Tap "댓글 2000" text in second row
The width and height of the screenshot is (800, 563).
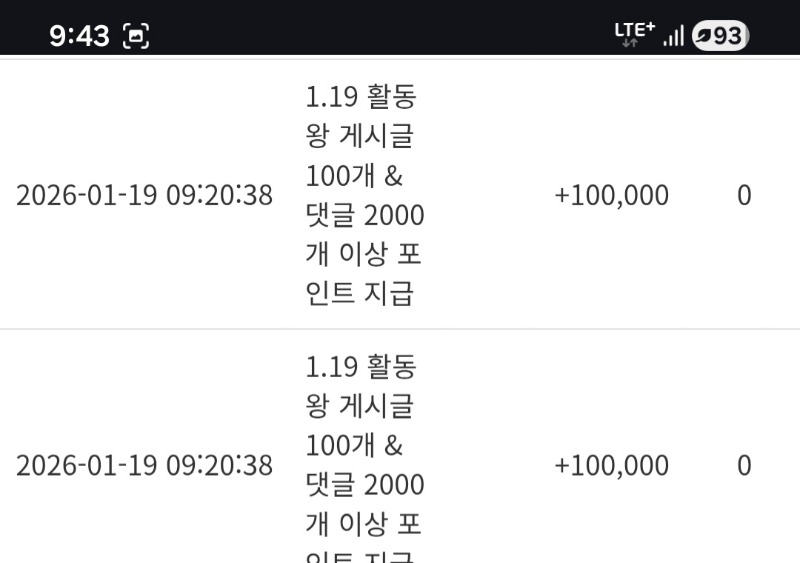[365, 485]
